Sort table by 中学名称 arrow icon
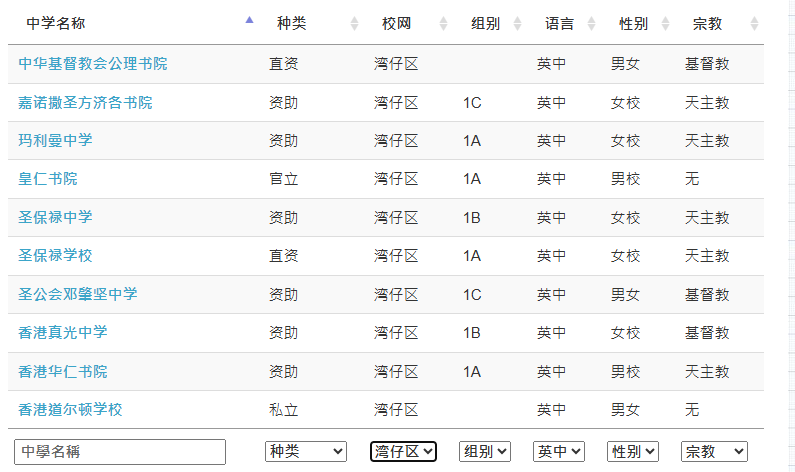Viewport: 795px width, 472px height. (249, 20)
